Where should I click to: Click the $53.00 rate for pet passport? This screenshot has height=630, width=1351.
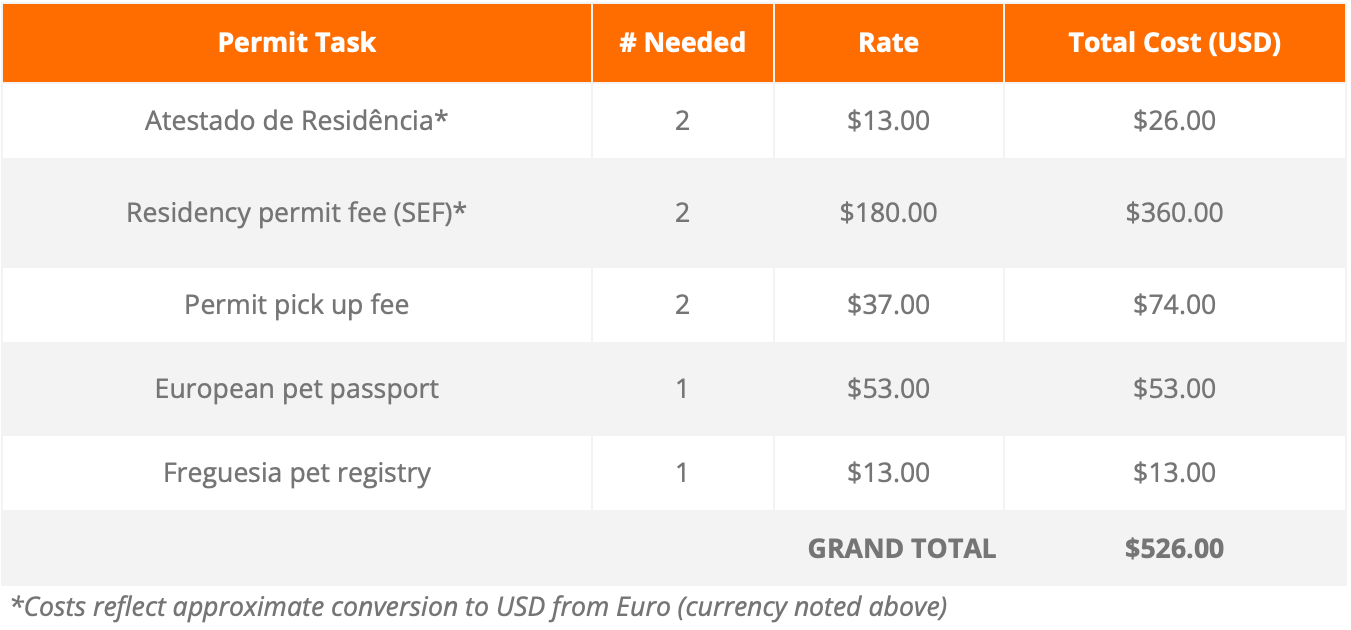point(889,388)
